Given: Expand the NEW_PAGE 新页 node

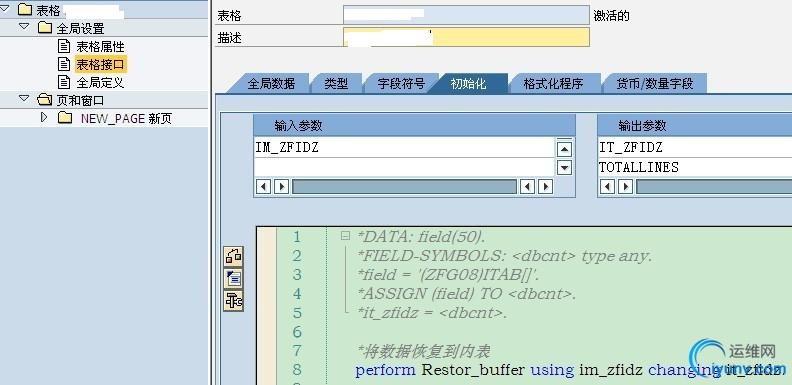Looking at the screenshot, I should tap(44, 117).
